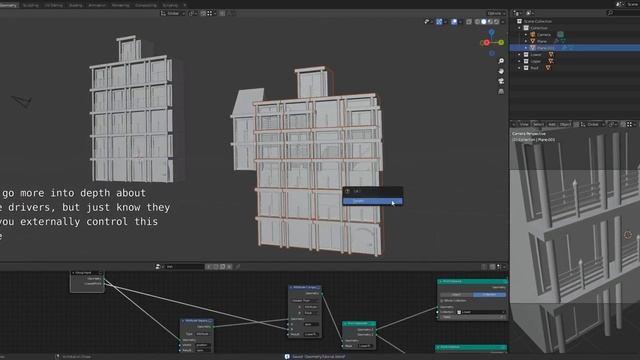Click the Group Input node header
The height and width of the screenshot is (360, 640).
(87, 273)
